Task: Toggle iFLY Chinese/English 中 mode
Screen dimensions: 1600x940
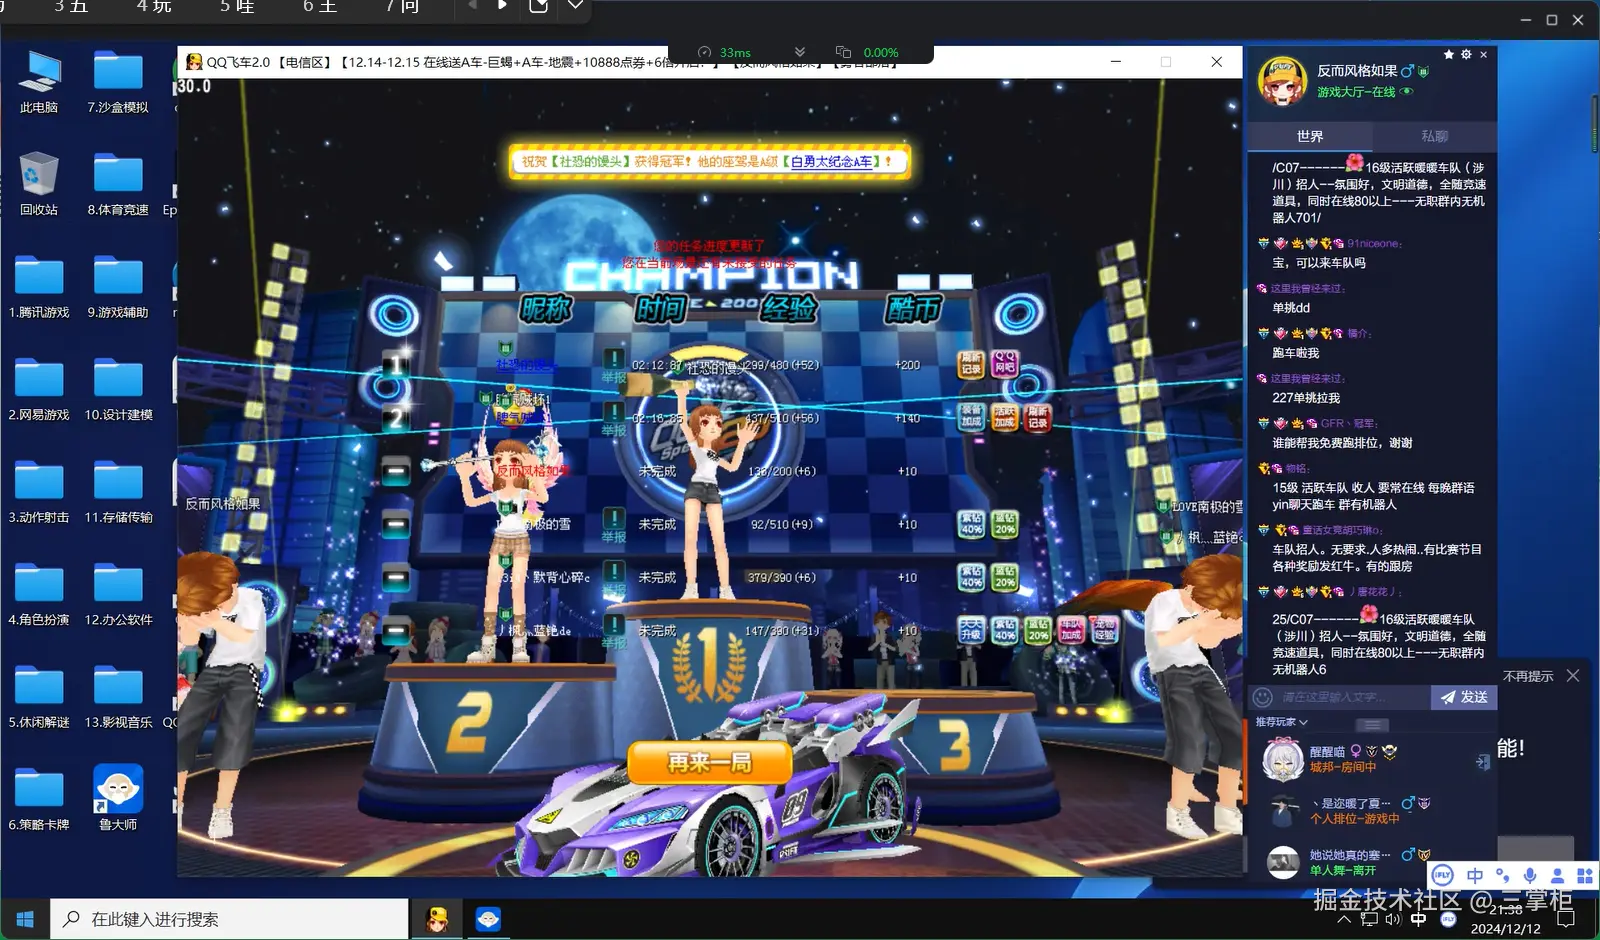Action: tap(1475, 875)
